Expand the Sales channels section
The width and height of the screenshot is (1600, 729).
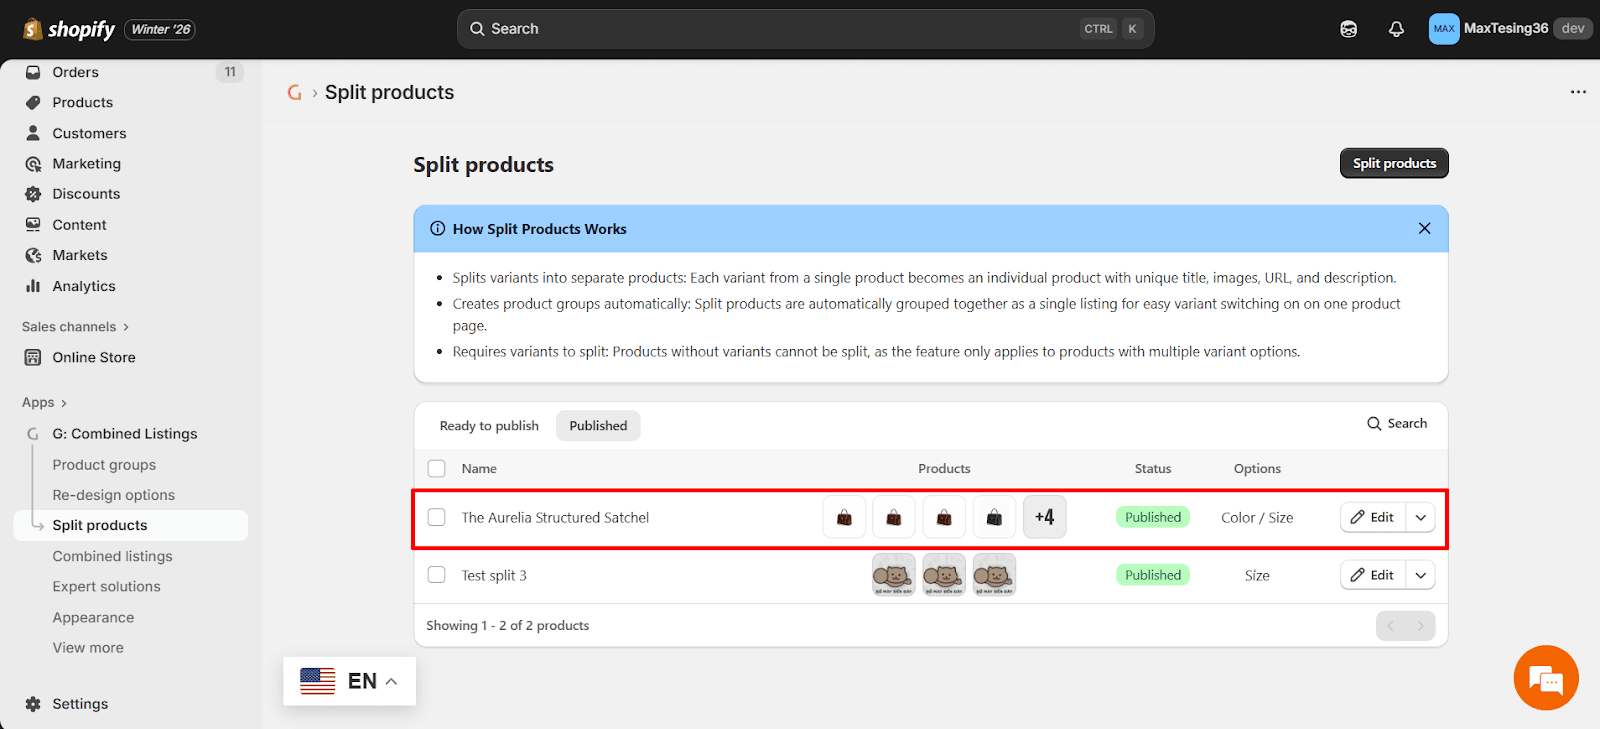tap(76, 327)
